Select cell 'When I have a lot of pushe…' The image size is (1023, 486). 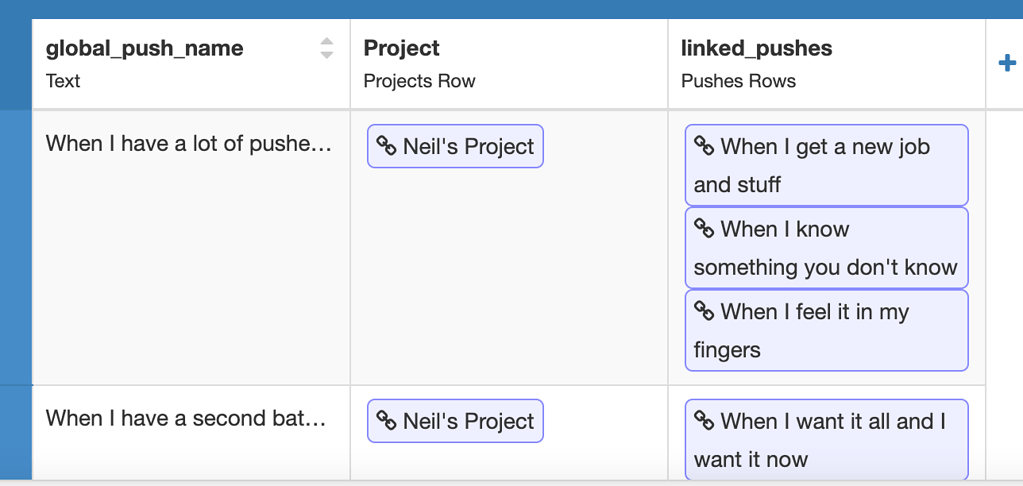coord(189,144)
